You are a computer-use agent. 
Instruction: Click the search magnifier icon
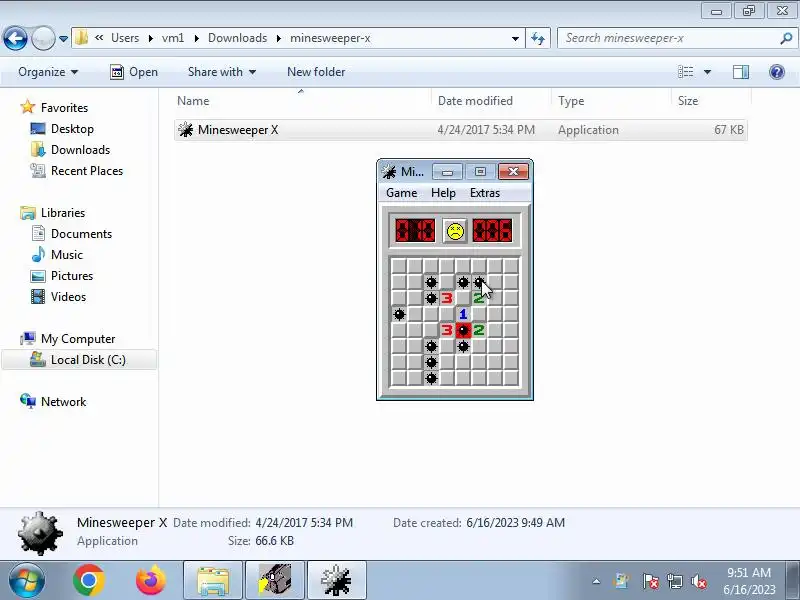(786, 38)
